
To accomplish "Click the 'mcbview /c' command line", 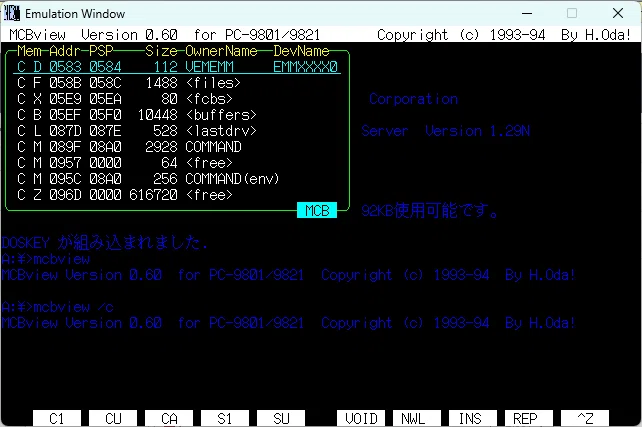I will (x=58, y=307).
